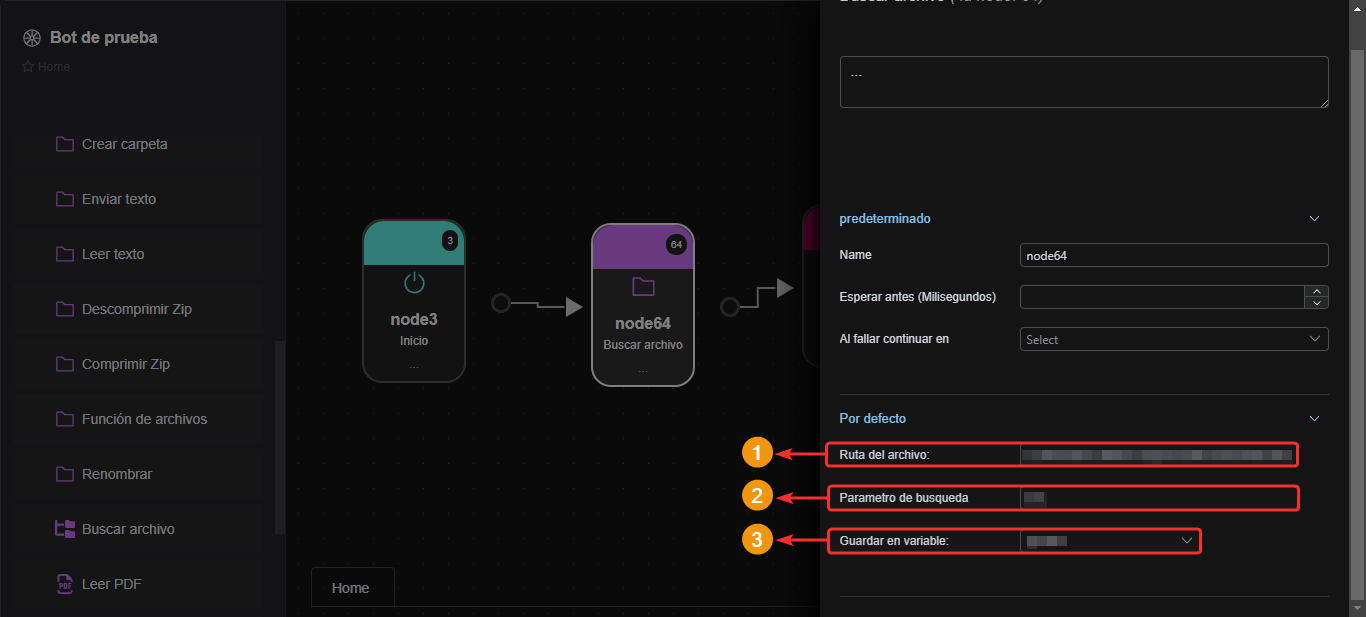The image size is (1366, 617).
Task: Click the Buscar archivo list label
Action: pyautogui.click(x=128, y=529)
